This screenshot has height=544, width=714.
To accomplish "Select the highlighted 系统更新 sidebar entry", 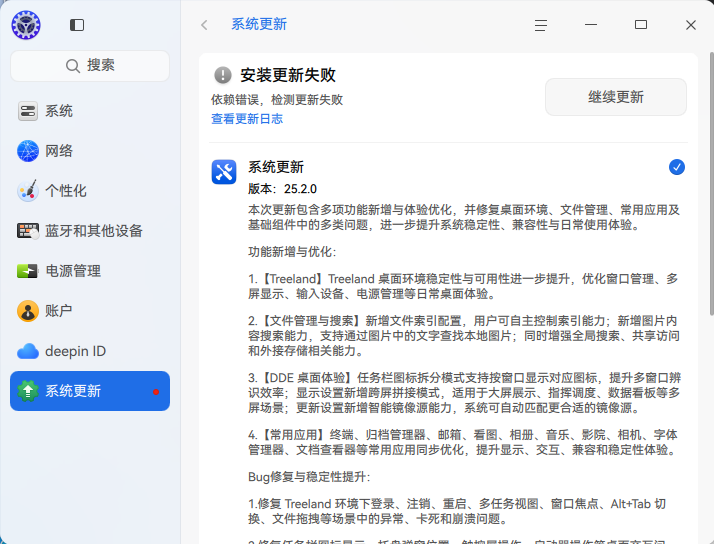I will [x=90, y=391].
